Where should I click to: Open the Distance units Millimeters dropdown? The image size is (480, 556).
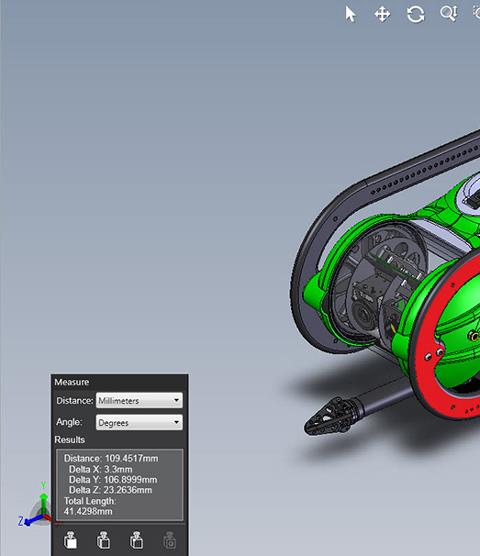(x=139, y=400)
